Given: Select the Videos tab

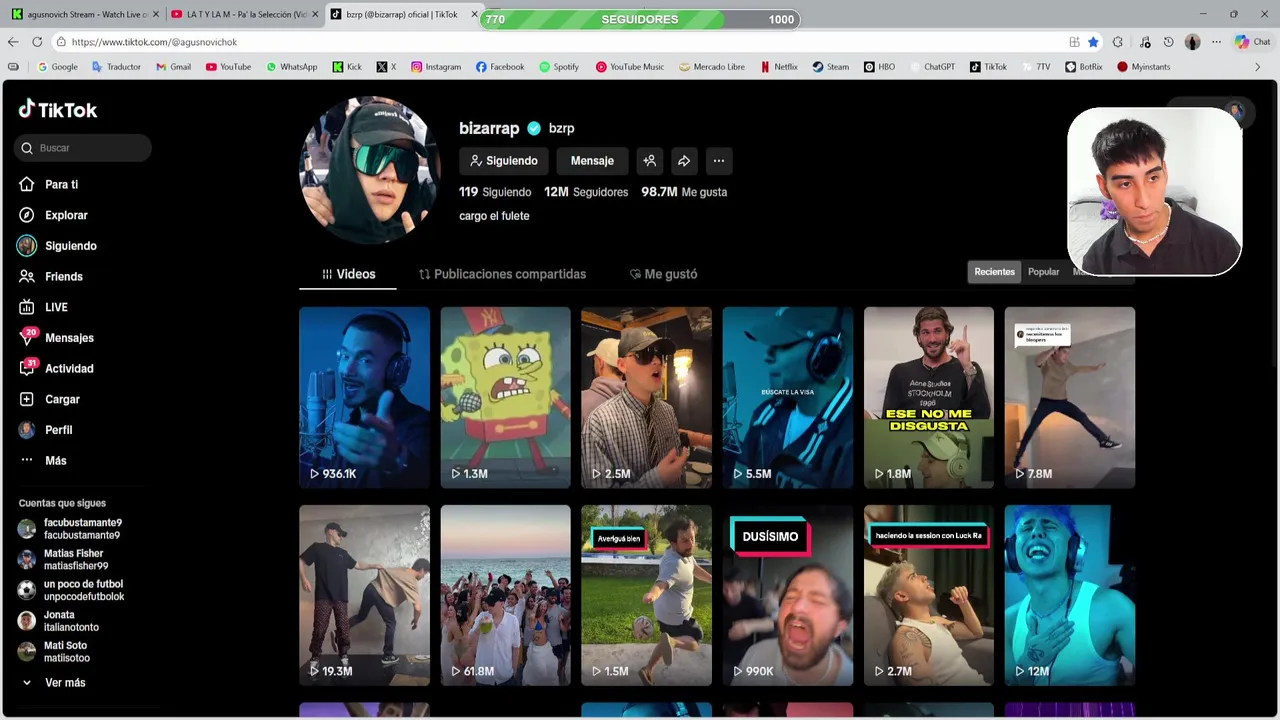Looking at the screenshot, I should point(348,274).
